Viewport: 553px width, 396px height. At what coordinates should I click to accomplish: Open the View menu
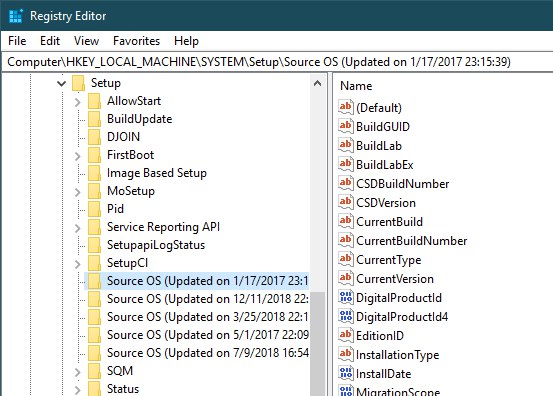point(86,41)
